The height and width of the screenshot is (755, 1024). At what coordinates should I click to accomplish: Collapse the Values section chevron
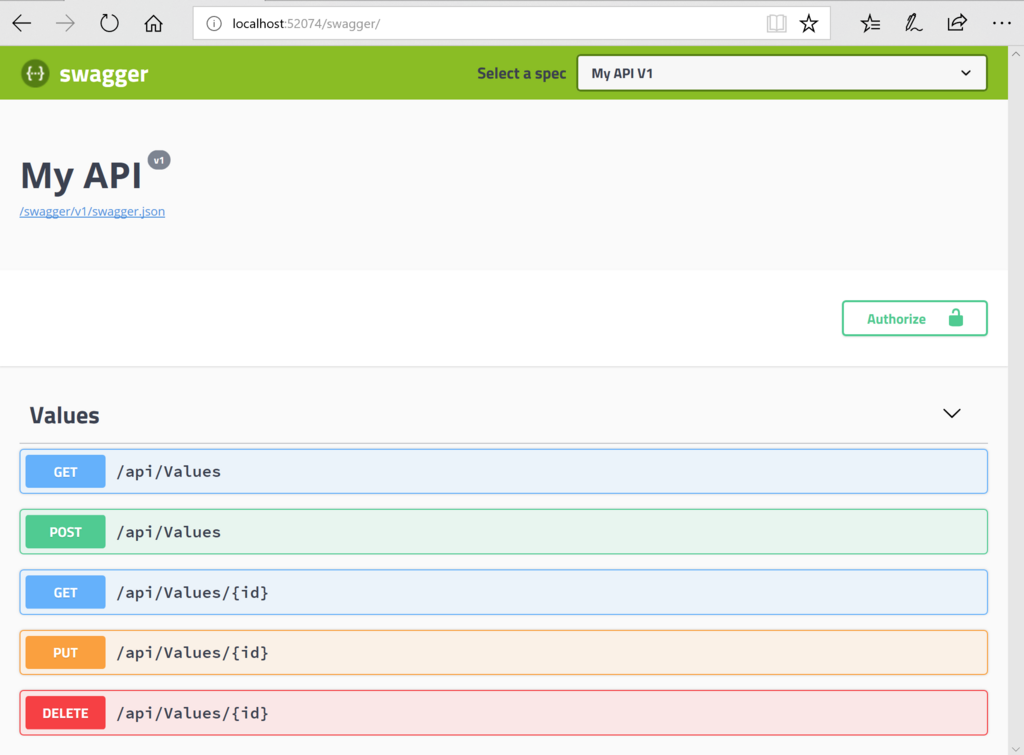click(x=952, y=413)
